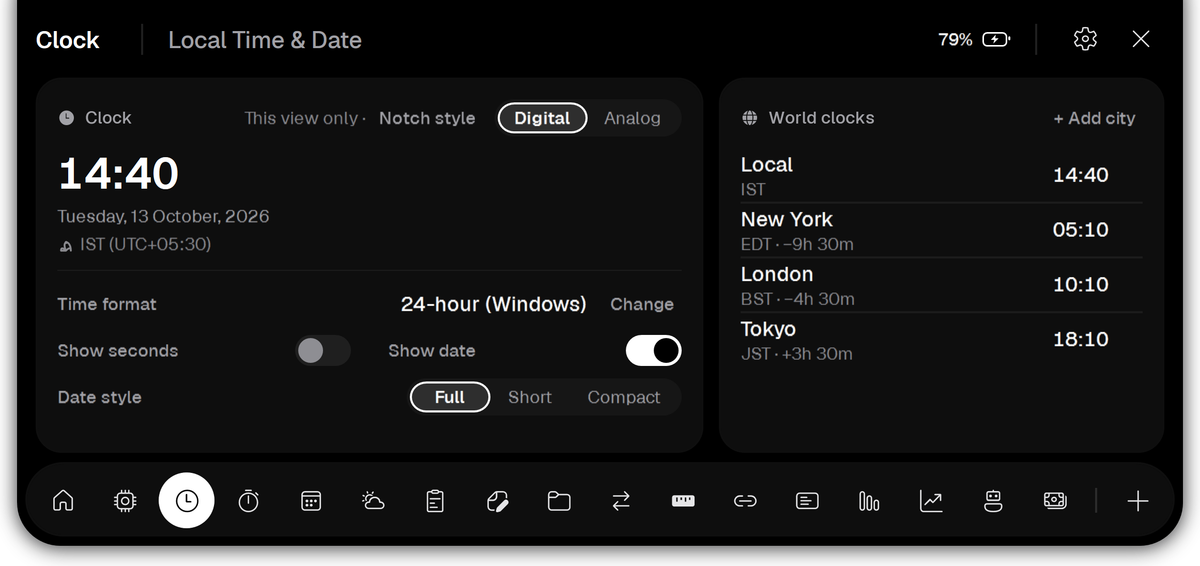Screen dimensions: 1200x566
Task: Click + Add city in World clocks
Action: [x=1094, y=118]
